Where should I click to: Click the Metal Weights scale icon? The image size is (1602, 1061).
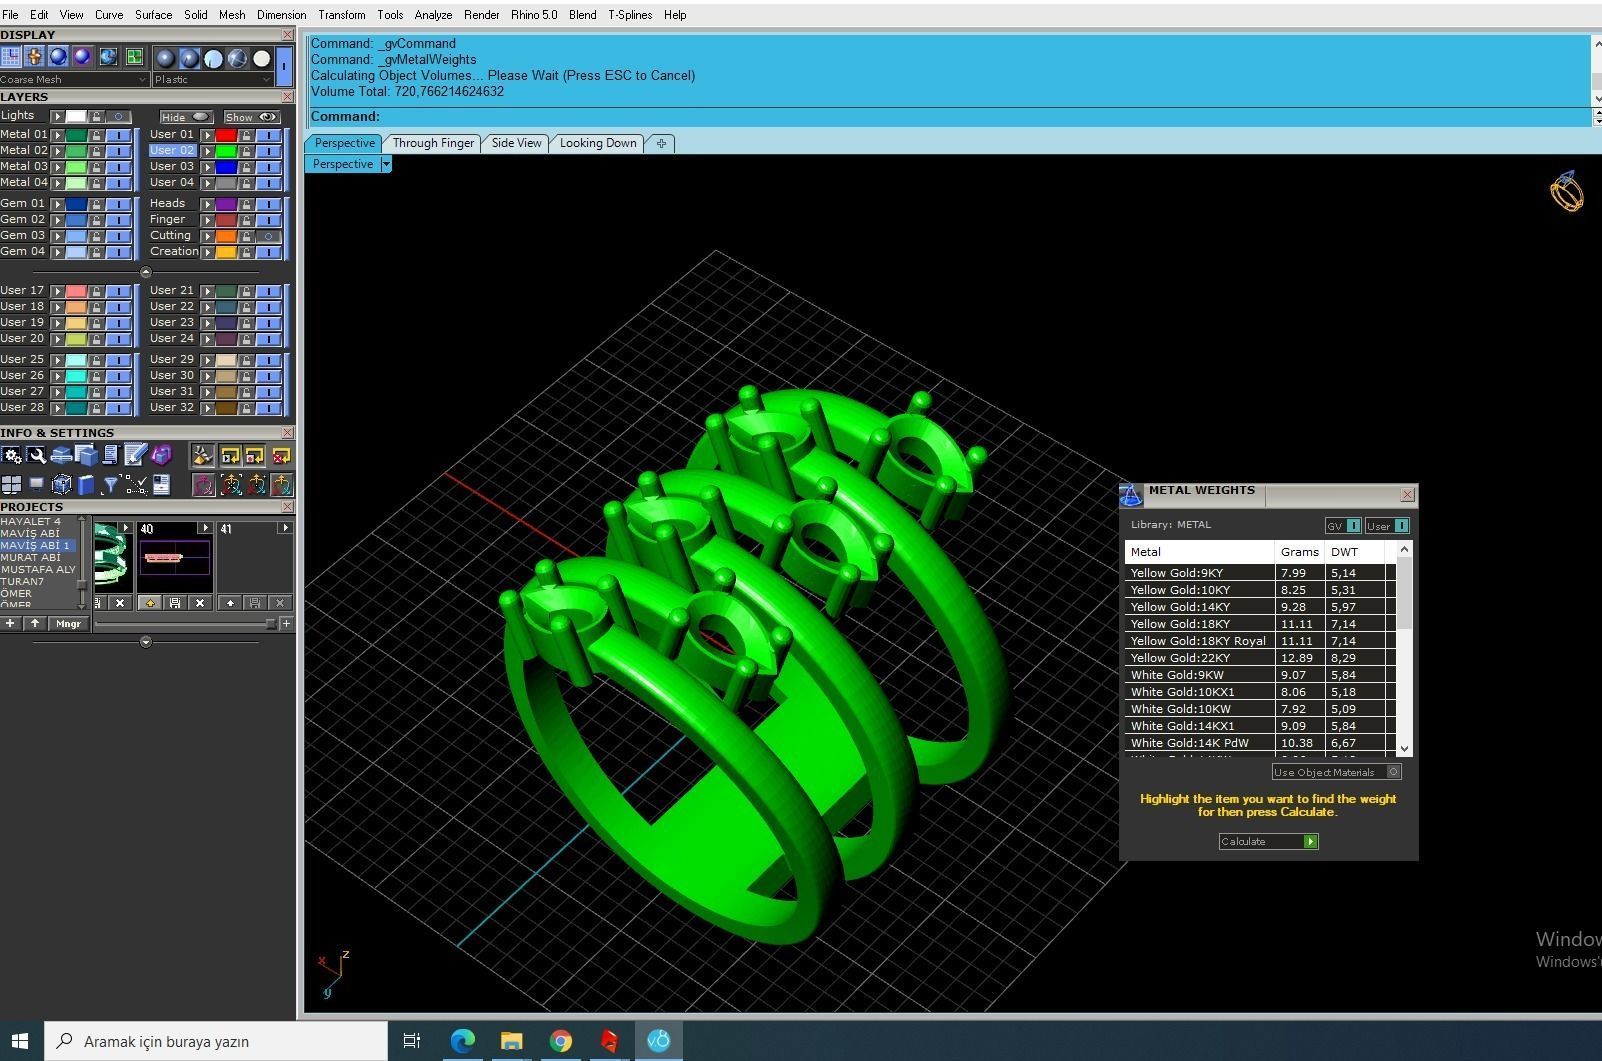(1131, 494)
